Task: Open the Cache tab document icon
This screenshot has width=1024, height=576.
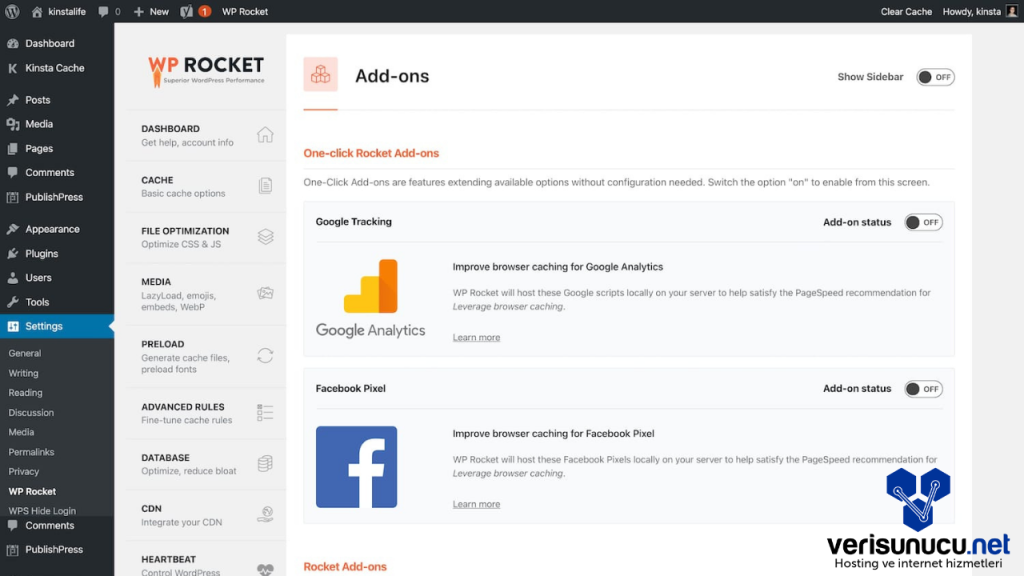Action: tap(264, 185)
